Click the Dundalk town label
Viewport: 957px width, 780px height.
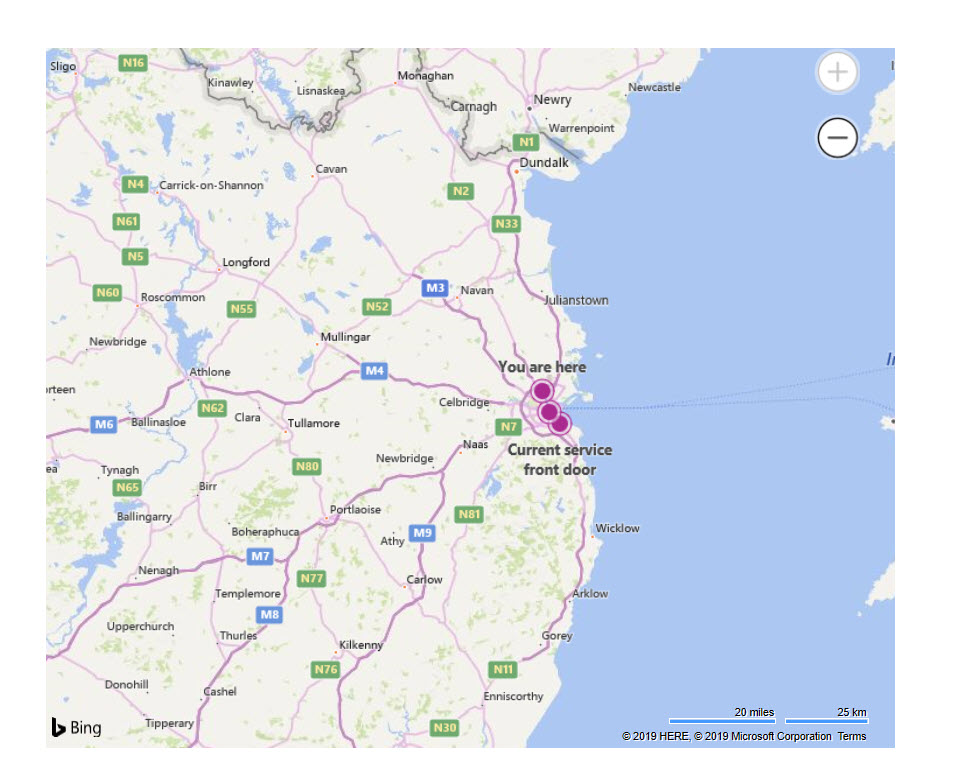click(544, 162)
